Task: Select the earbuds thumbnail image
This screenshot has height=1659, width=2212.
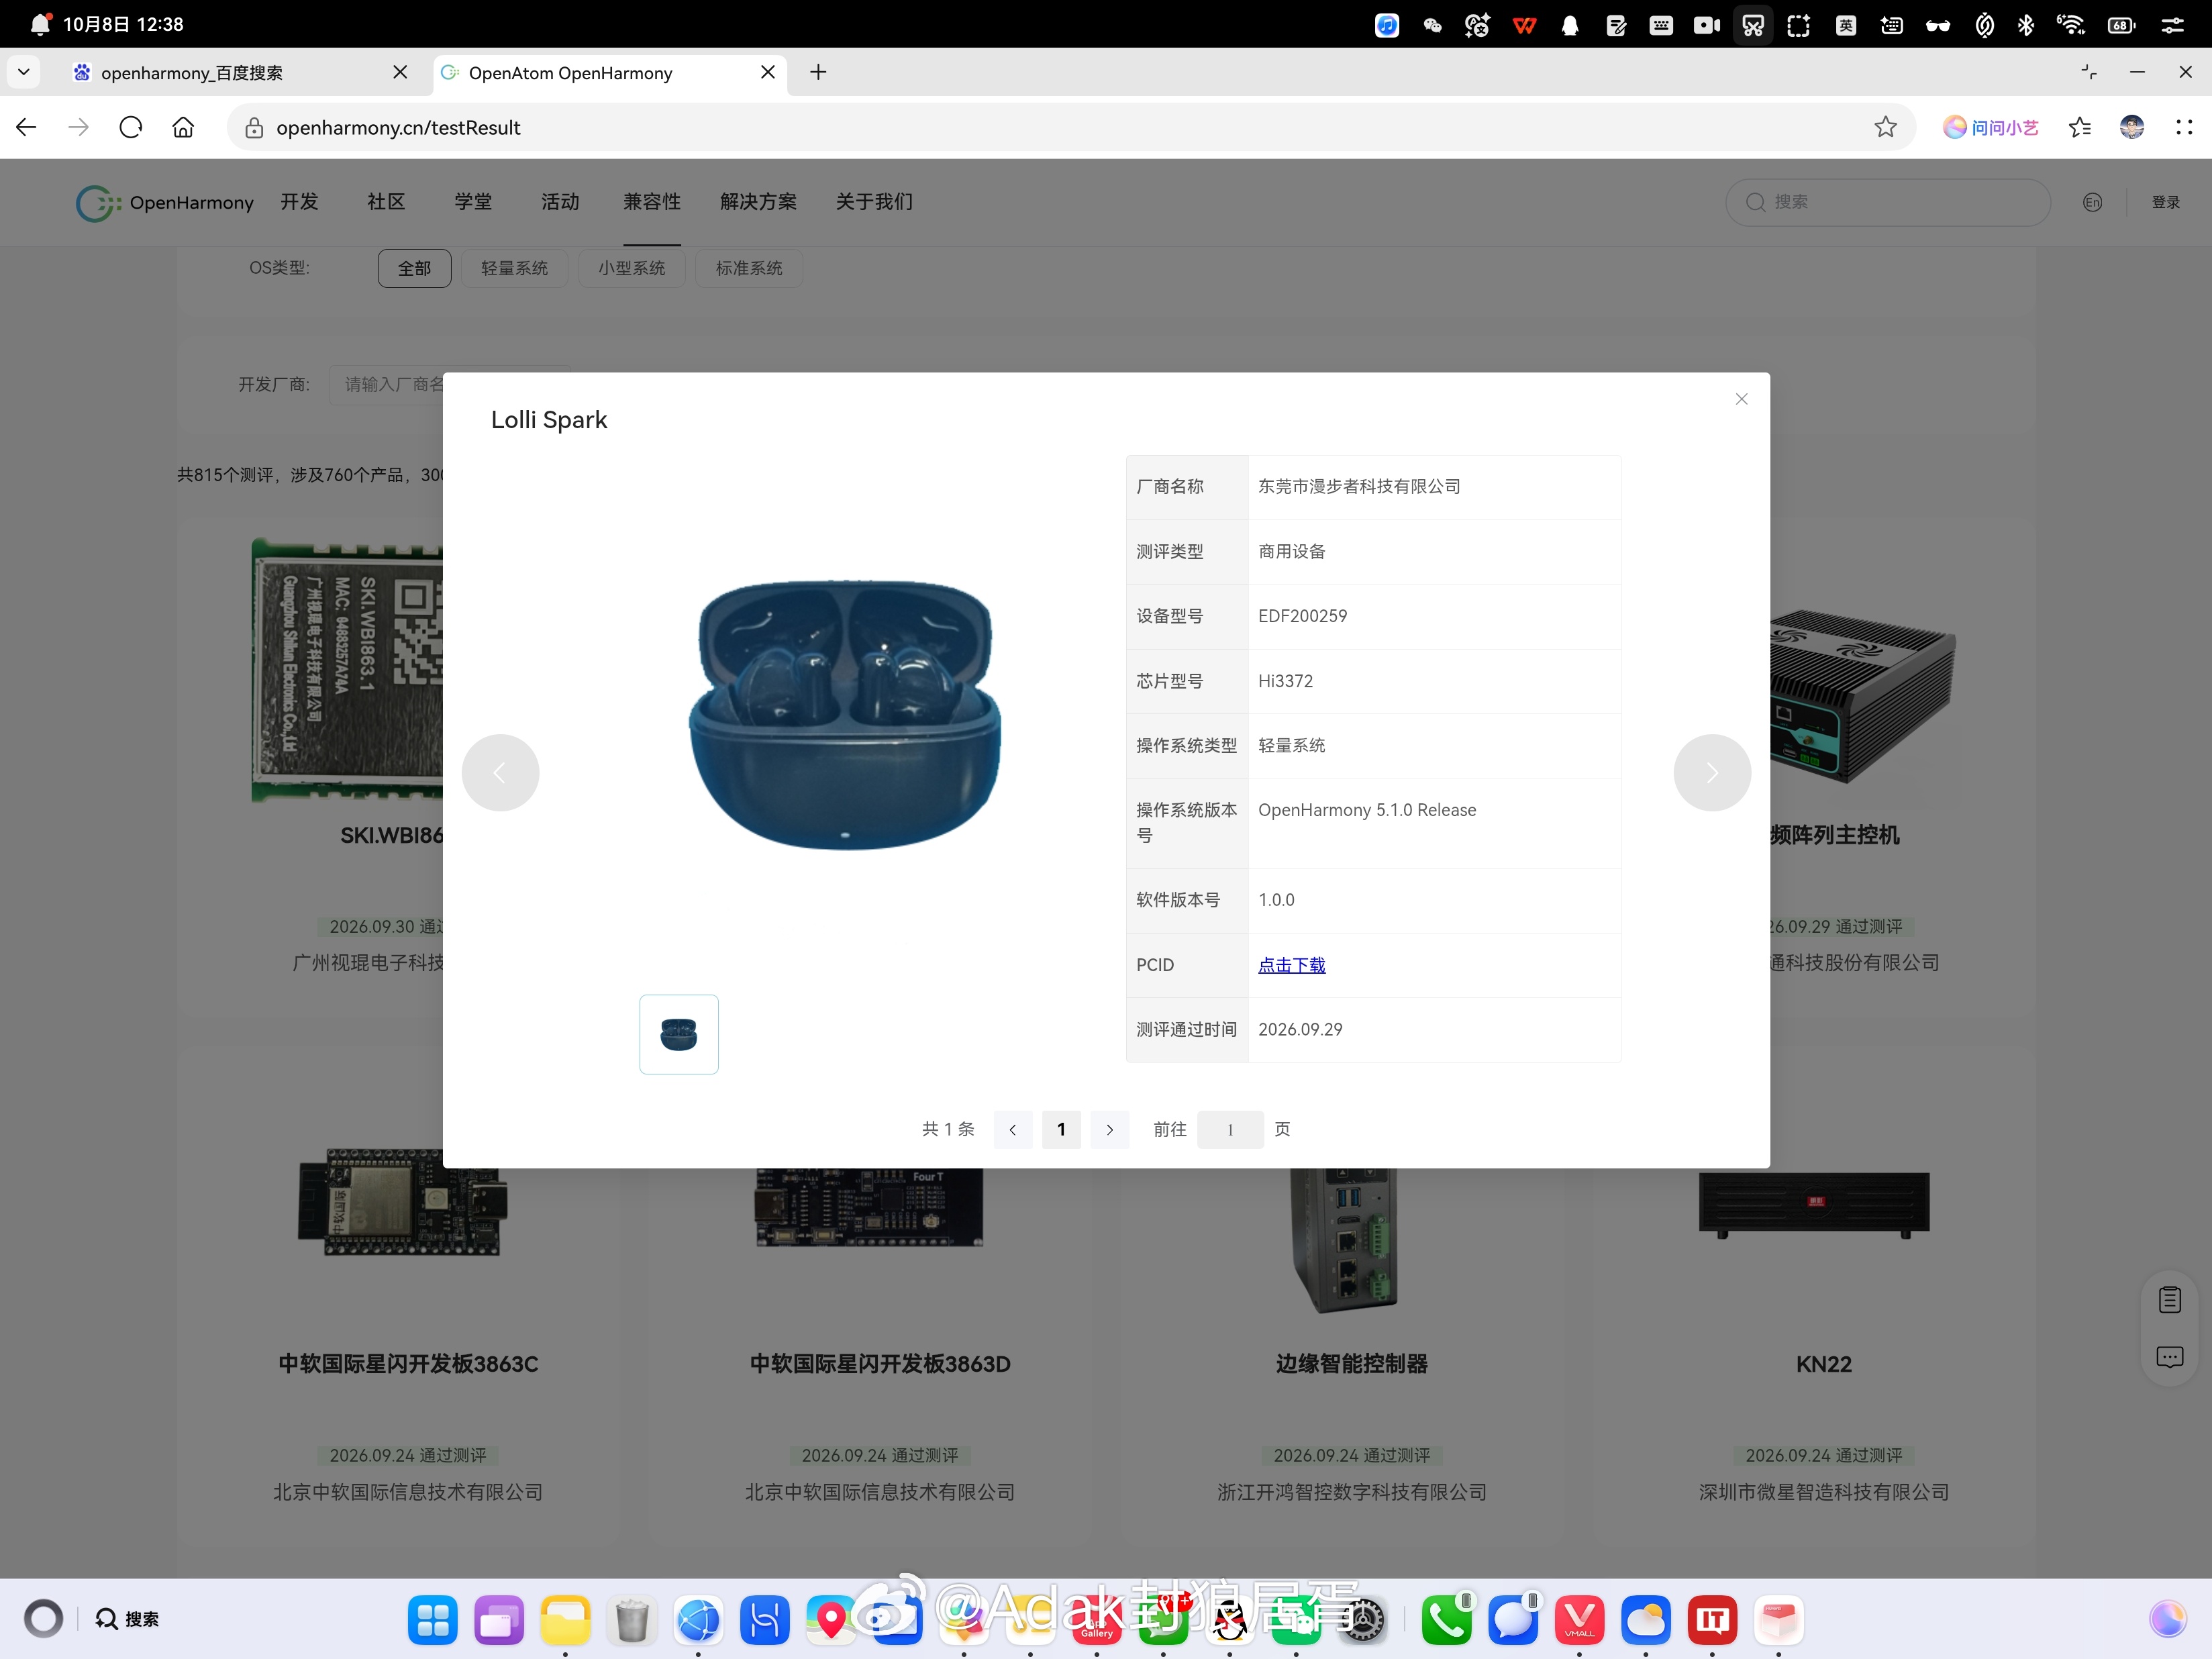Action: coord(679,1034)
